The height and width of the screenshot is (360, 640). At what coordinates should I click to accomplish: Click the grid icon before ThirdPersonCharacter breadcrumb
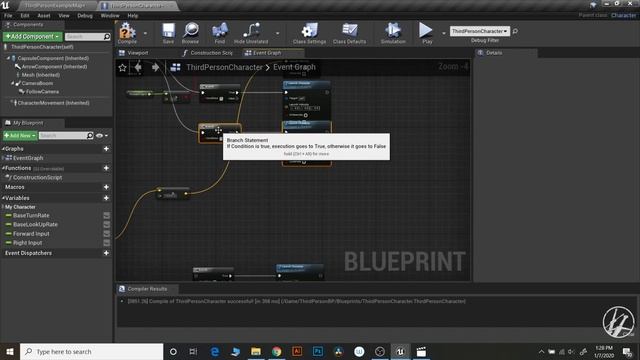click(176, 67)
